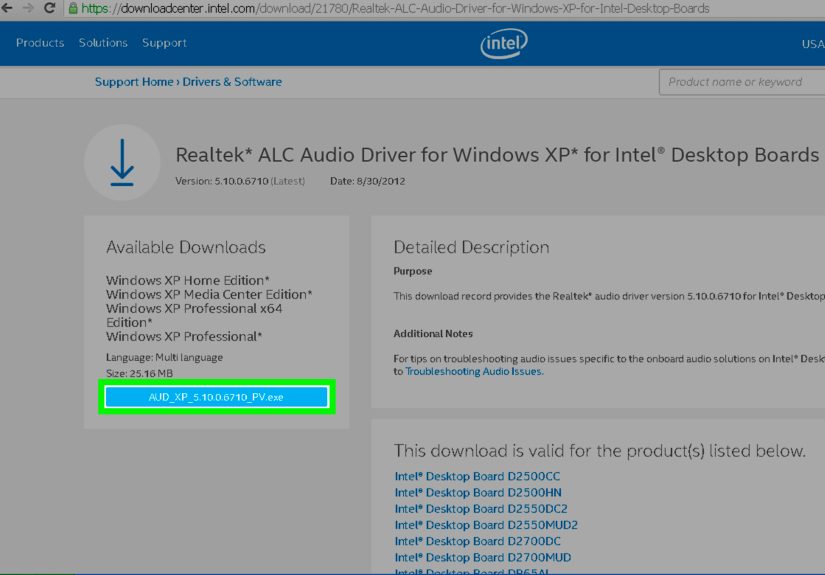Click the Detailed Description heading
Screen dimensions: 825x575
tap(471, 247)
